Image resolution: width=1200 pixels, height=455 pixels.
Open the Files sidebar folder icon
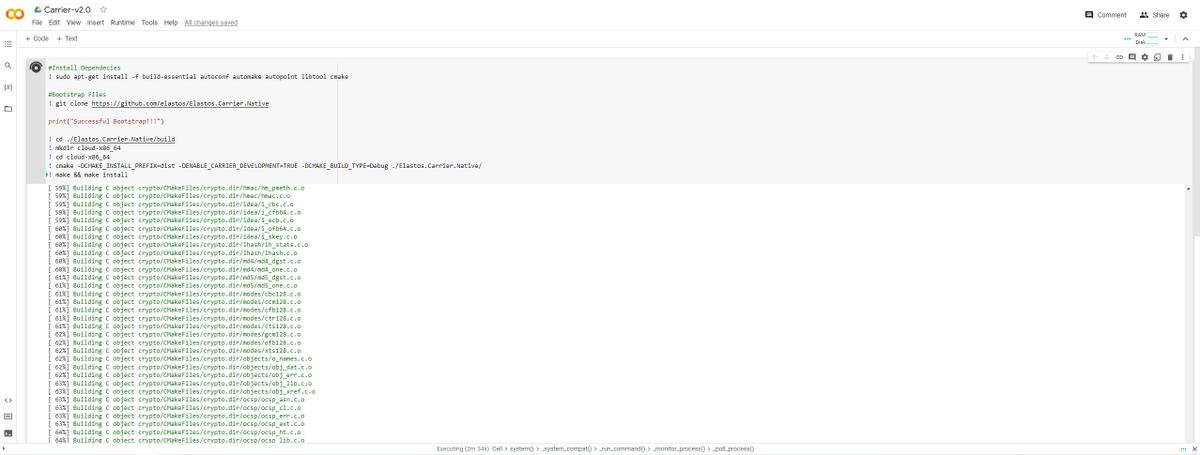[8, 108]
